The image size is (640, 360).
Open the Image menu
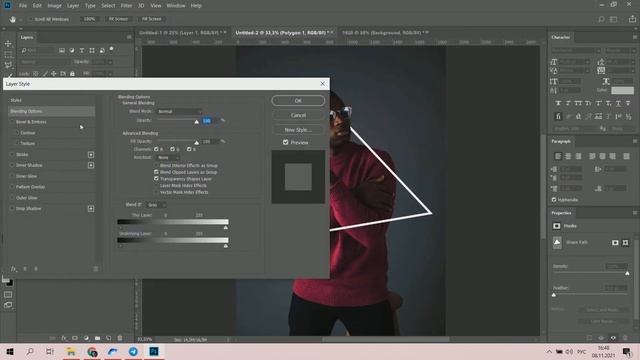click(54, 6)
